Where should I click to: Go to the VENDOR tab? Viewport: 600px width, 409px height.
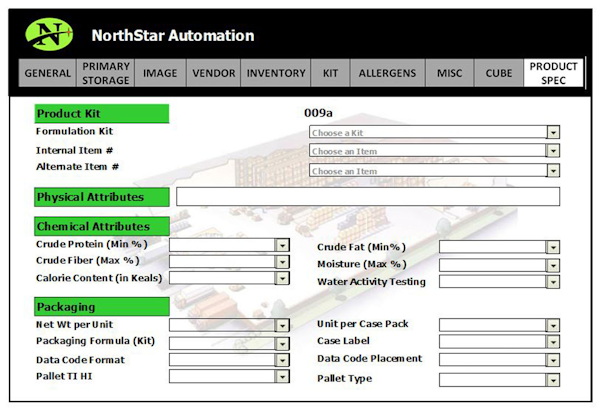(213, 74)
